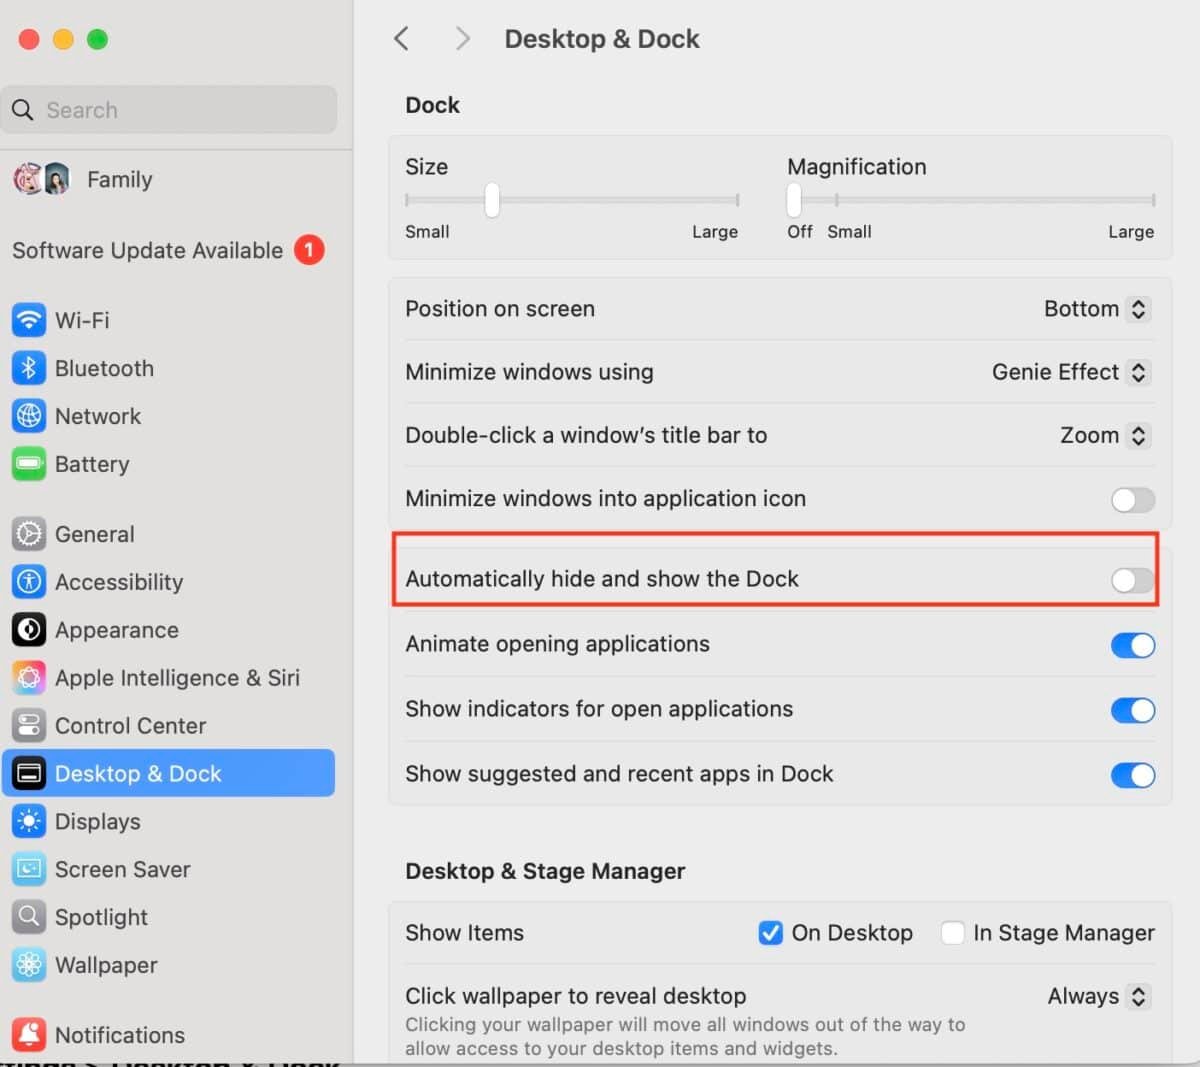1200x1067 pixels.
Task: Open the Appearance icon
Action: [x=29, y=630]
